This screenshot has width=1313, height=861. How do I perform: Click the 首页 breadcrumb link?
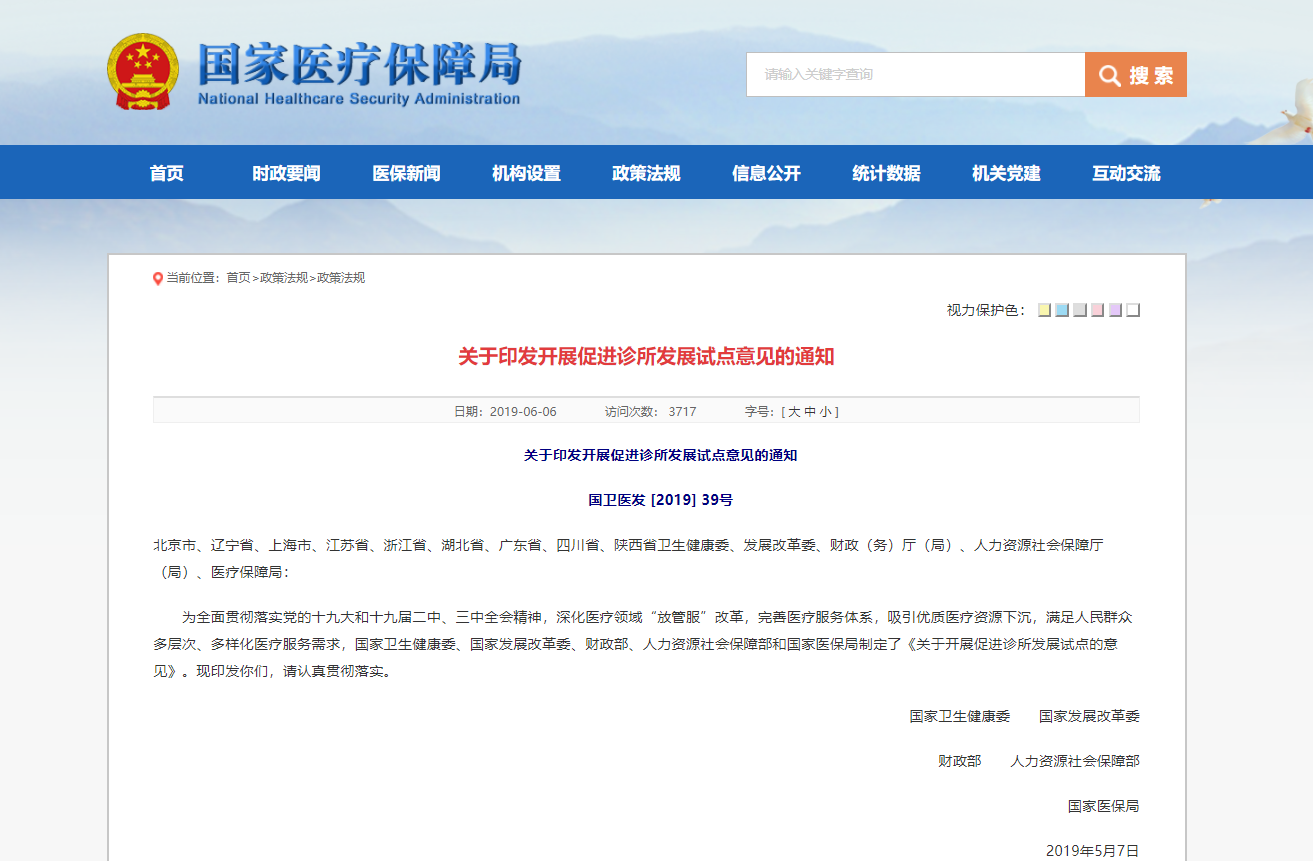pyautogui.click(x=238, y=278)
